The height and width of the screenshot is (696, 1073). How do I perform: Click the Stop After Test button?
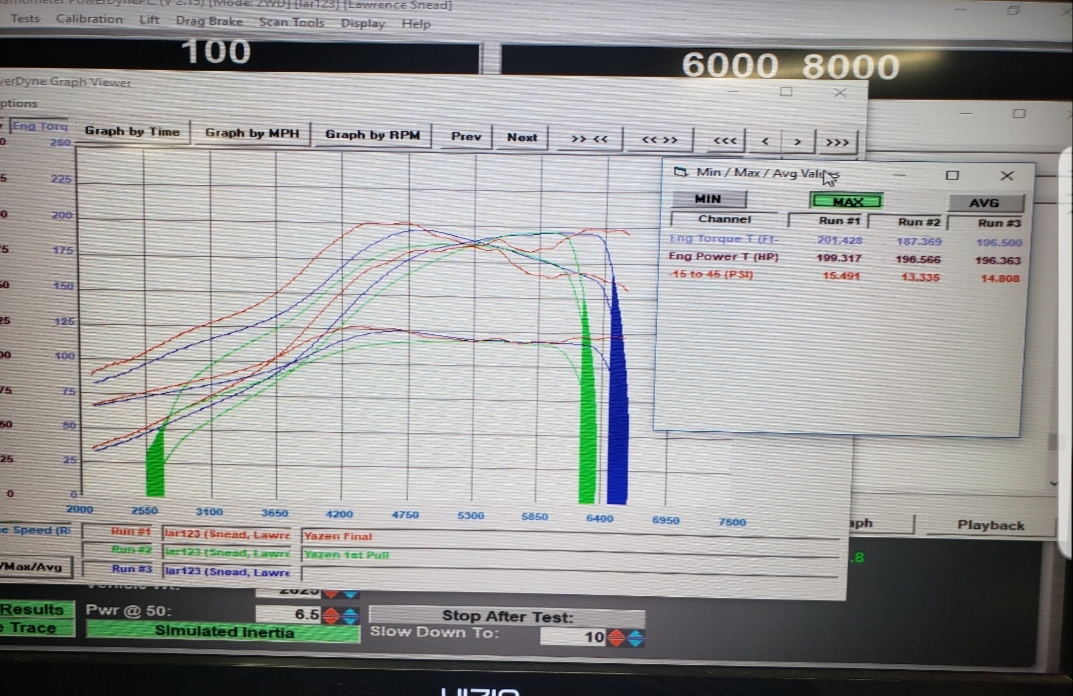[x=506, y=616]
